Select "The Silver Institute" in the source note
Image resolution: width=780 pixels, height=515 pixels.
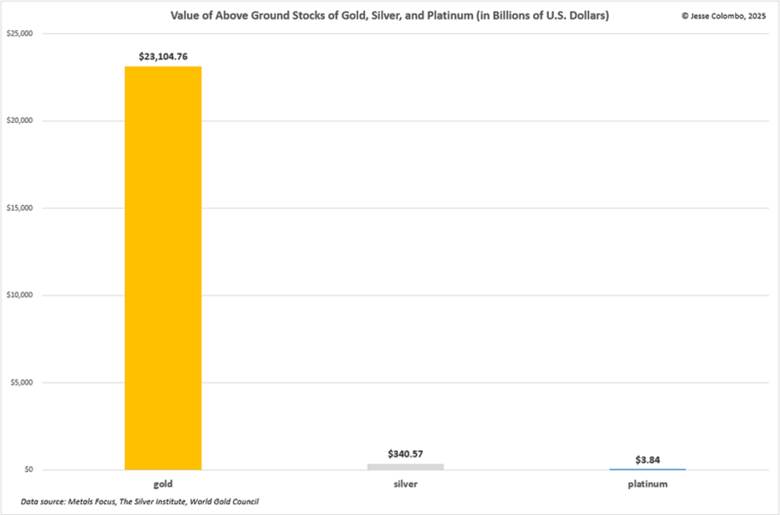click(x=153, y=500)
